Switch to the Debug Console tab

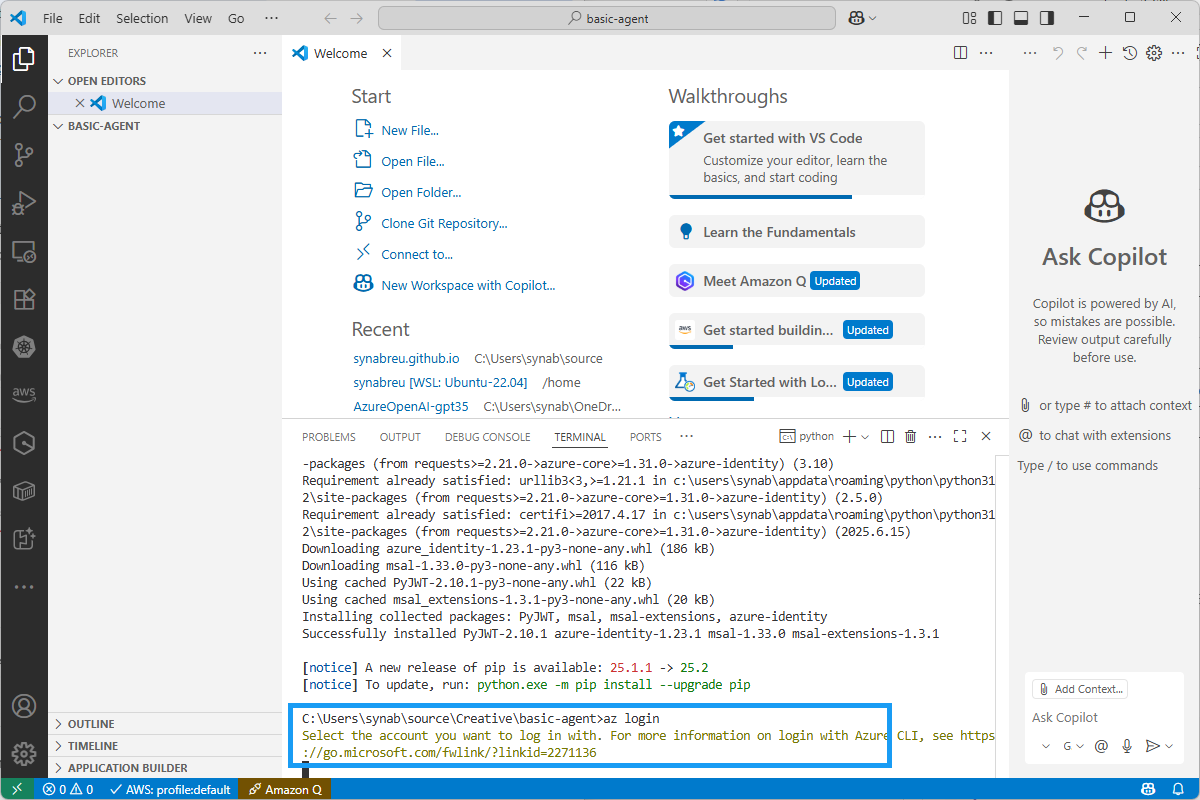point(488,437)
